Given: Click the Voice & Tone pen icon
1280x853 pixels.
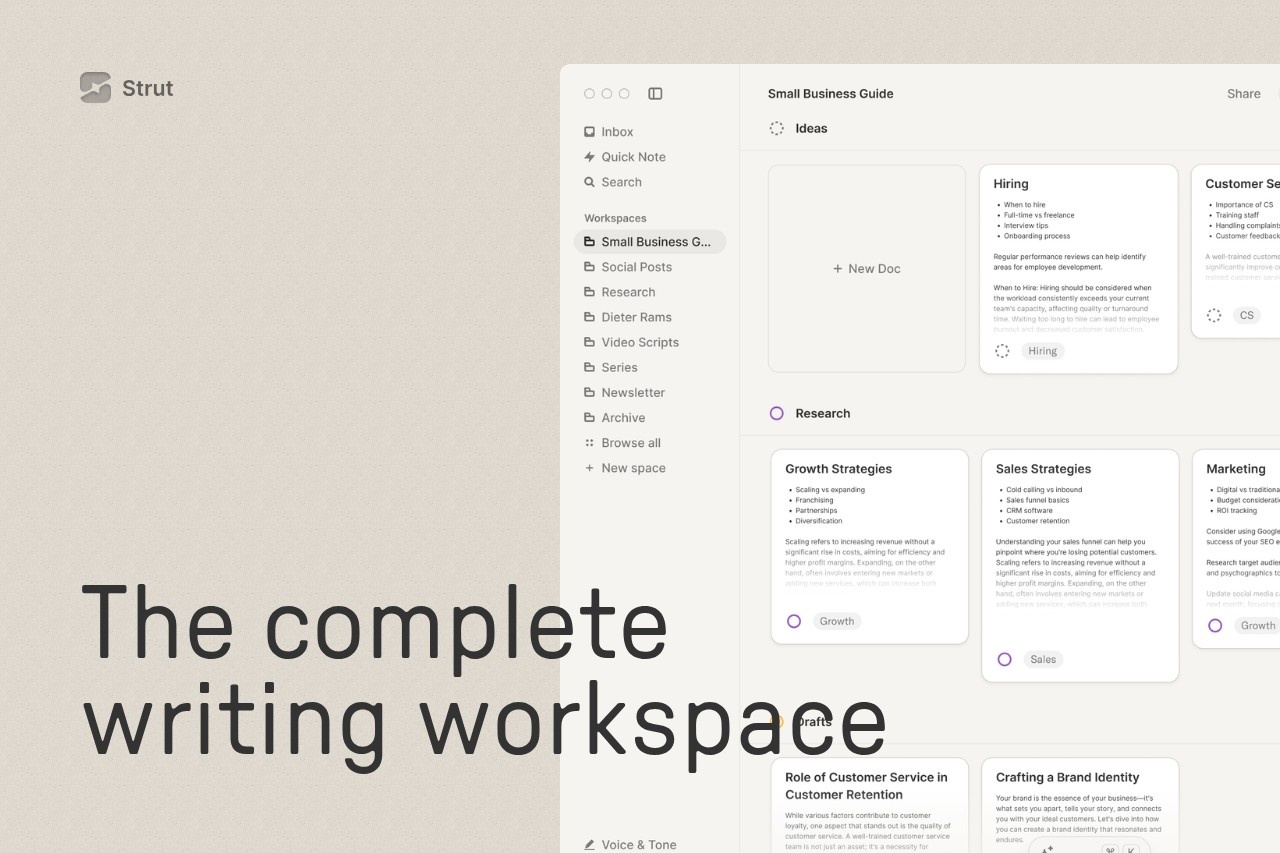Looking at the screenshot, I should [589, 844].
